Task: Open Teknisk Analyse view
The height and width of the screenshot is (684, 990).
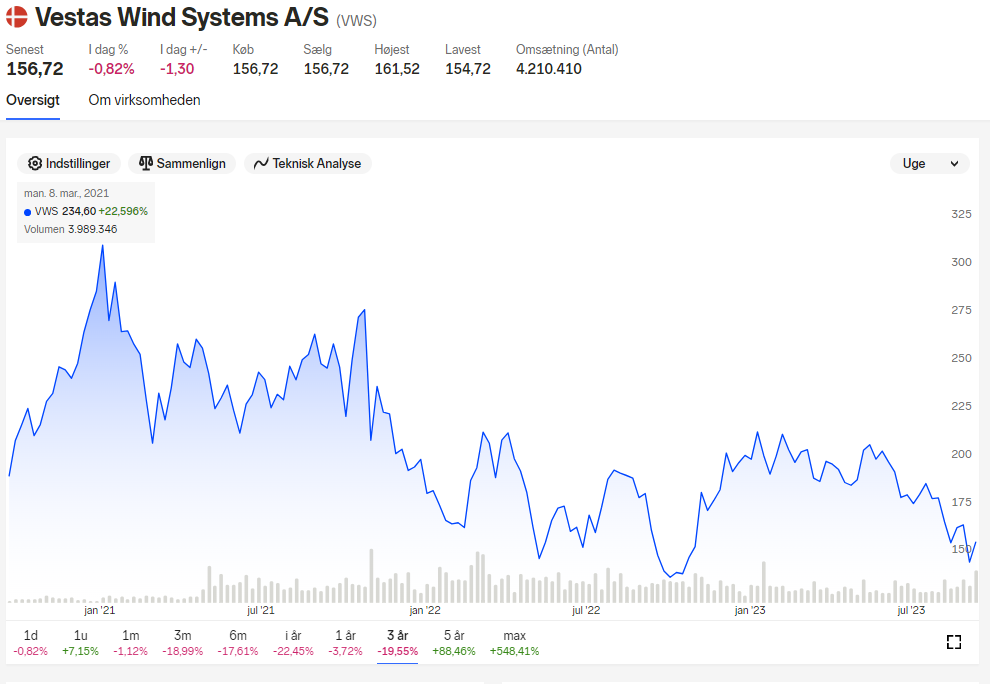Action: click(307, 164)
